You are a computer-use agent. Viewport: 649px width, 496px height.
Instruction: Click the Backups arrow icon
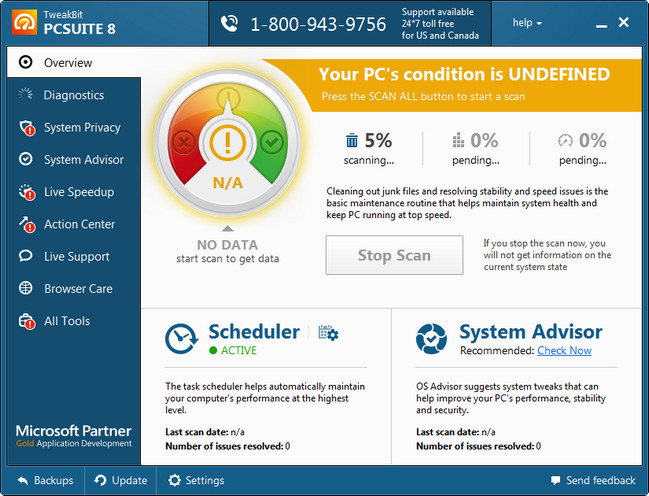click(x=23, y=480)
